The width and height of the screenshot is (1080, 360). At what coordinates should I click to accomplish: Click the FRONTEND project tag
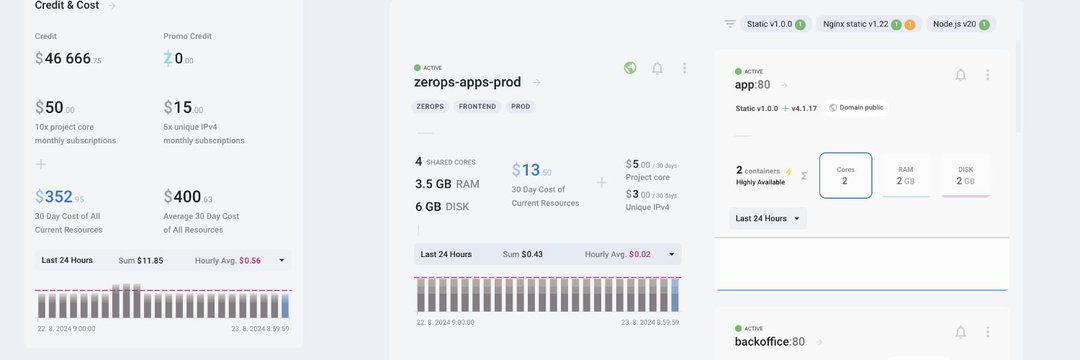pyautogui.click(x=478, y=107)
